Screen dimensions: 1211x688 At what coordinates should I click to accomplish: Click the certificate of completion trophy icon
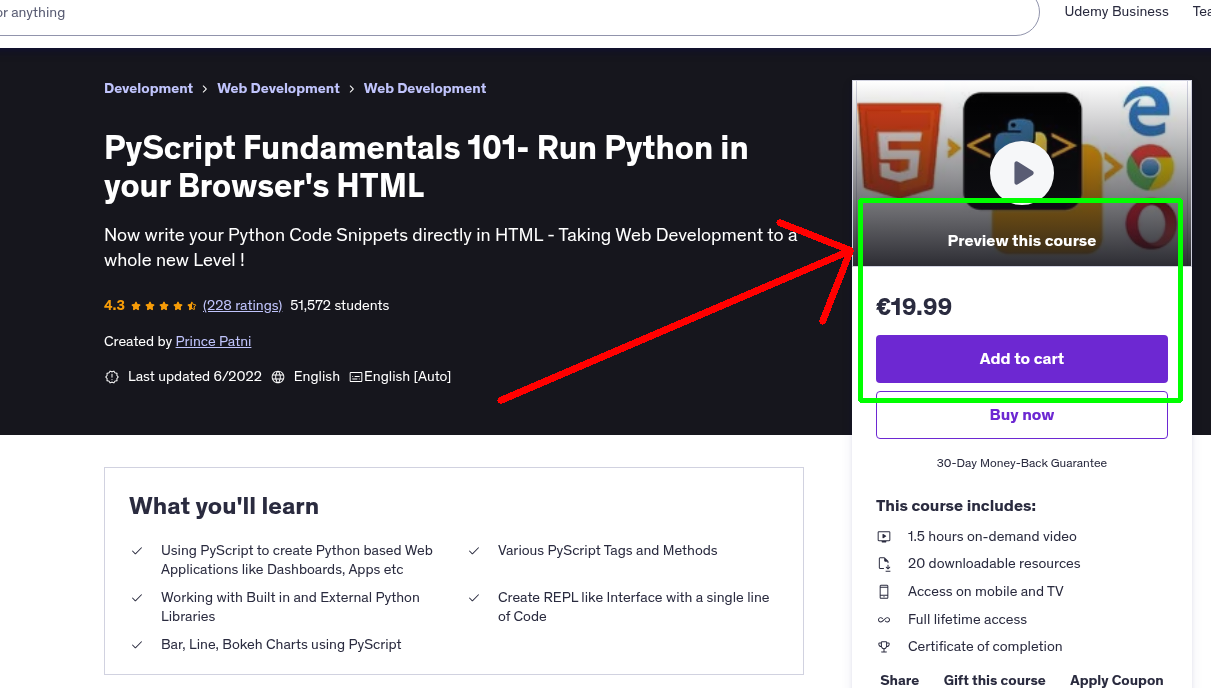[884, 646]
